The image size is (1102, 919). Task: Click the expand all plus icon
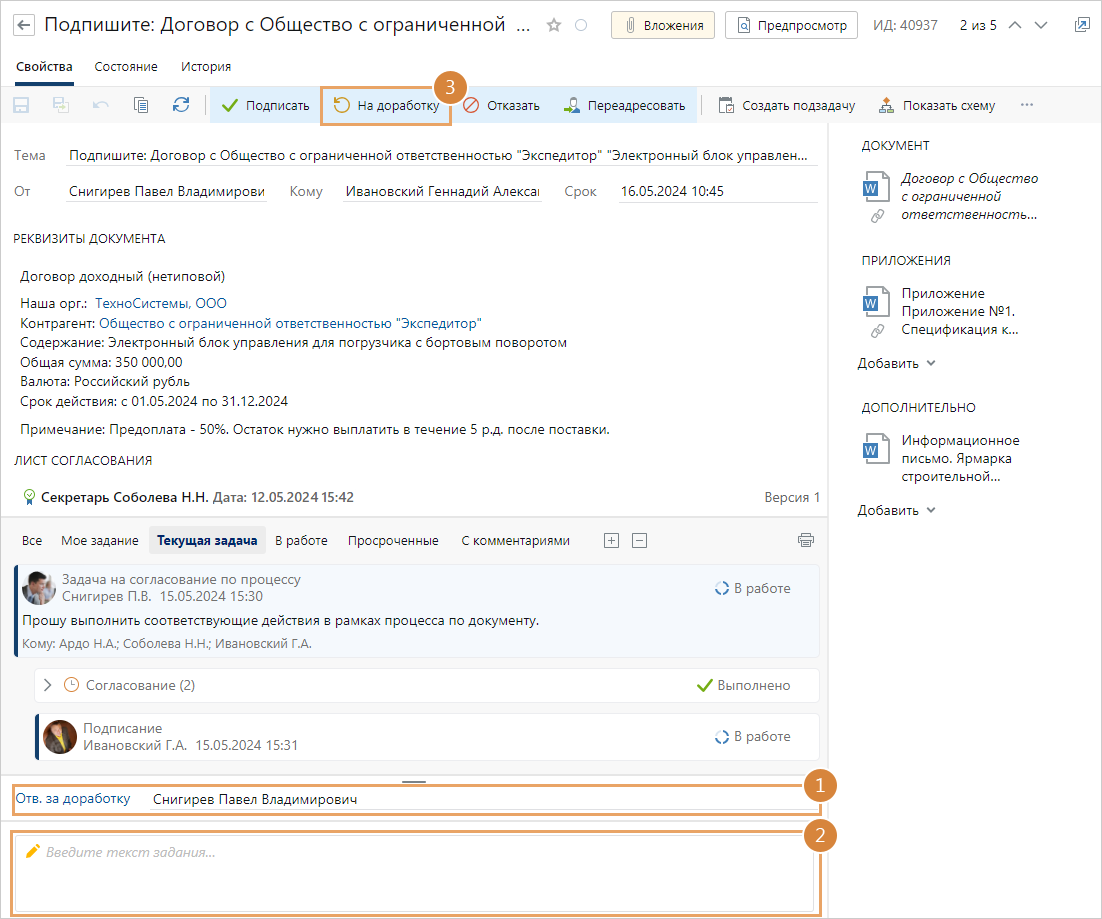[611, 540]
